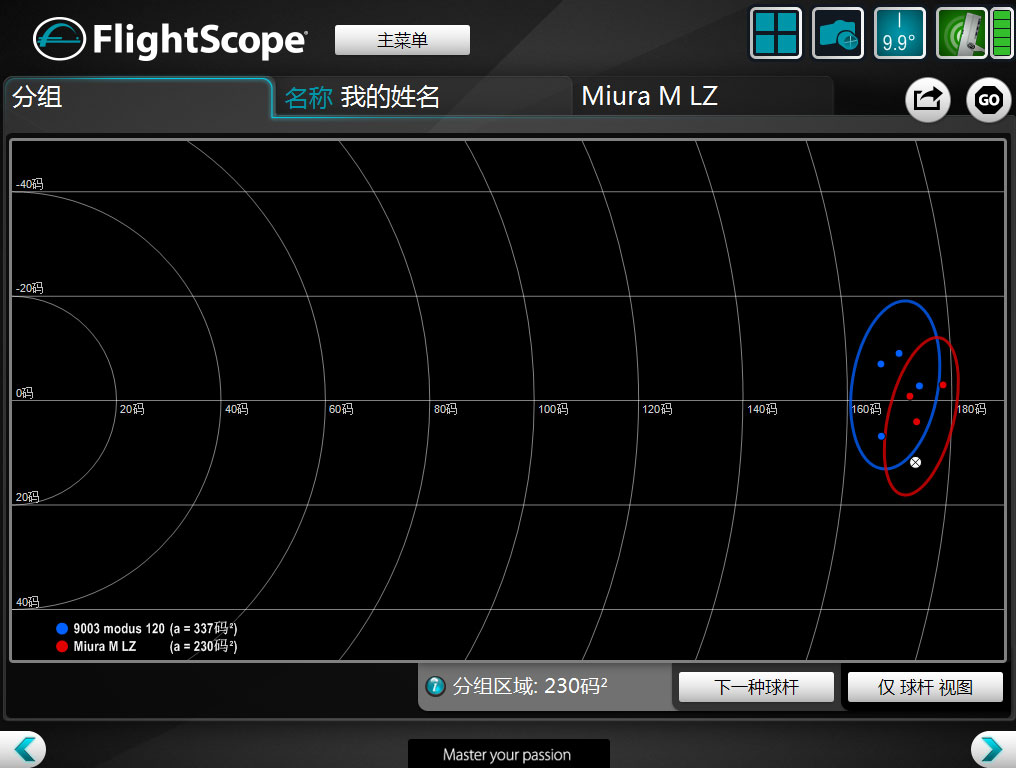
Task: Check the green battery level indicator
Action: click(1001, 34)
